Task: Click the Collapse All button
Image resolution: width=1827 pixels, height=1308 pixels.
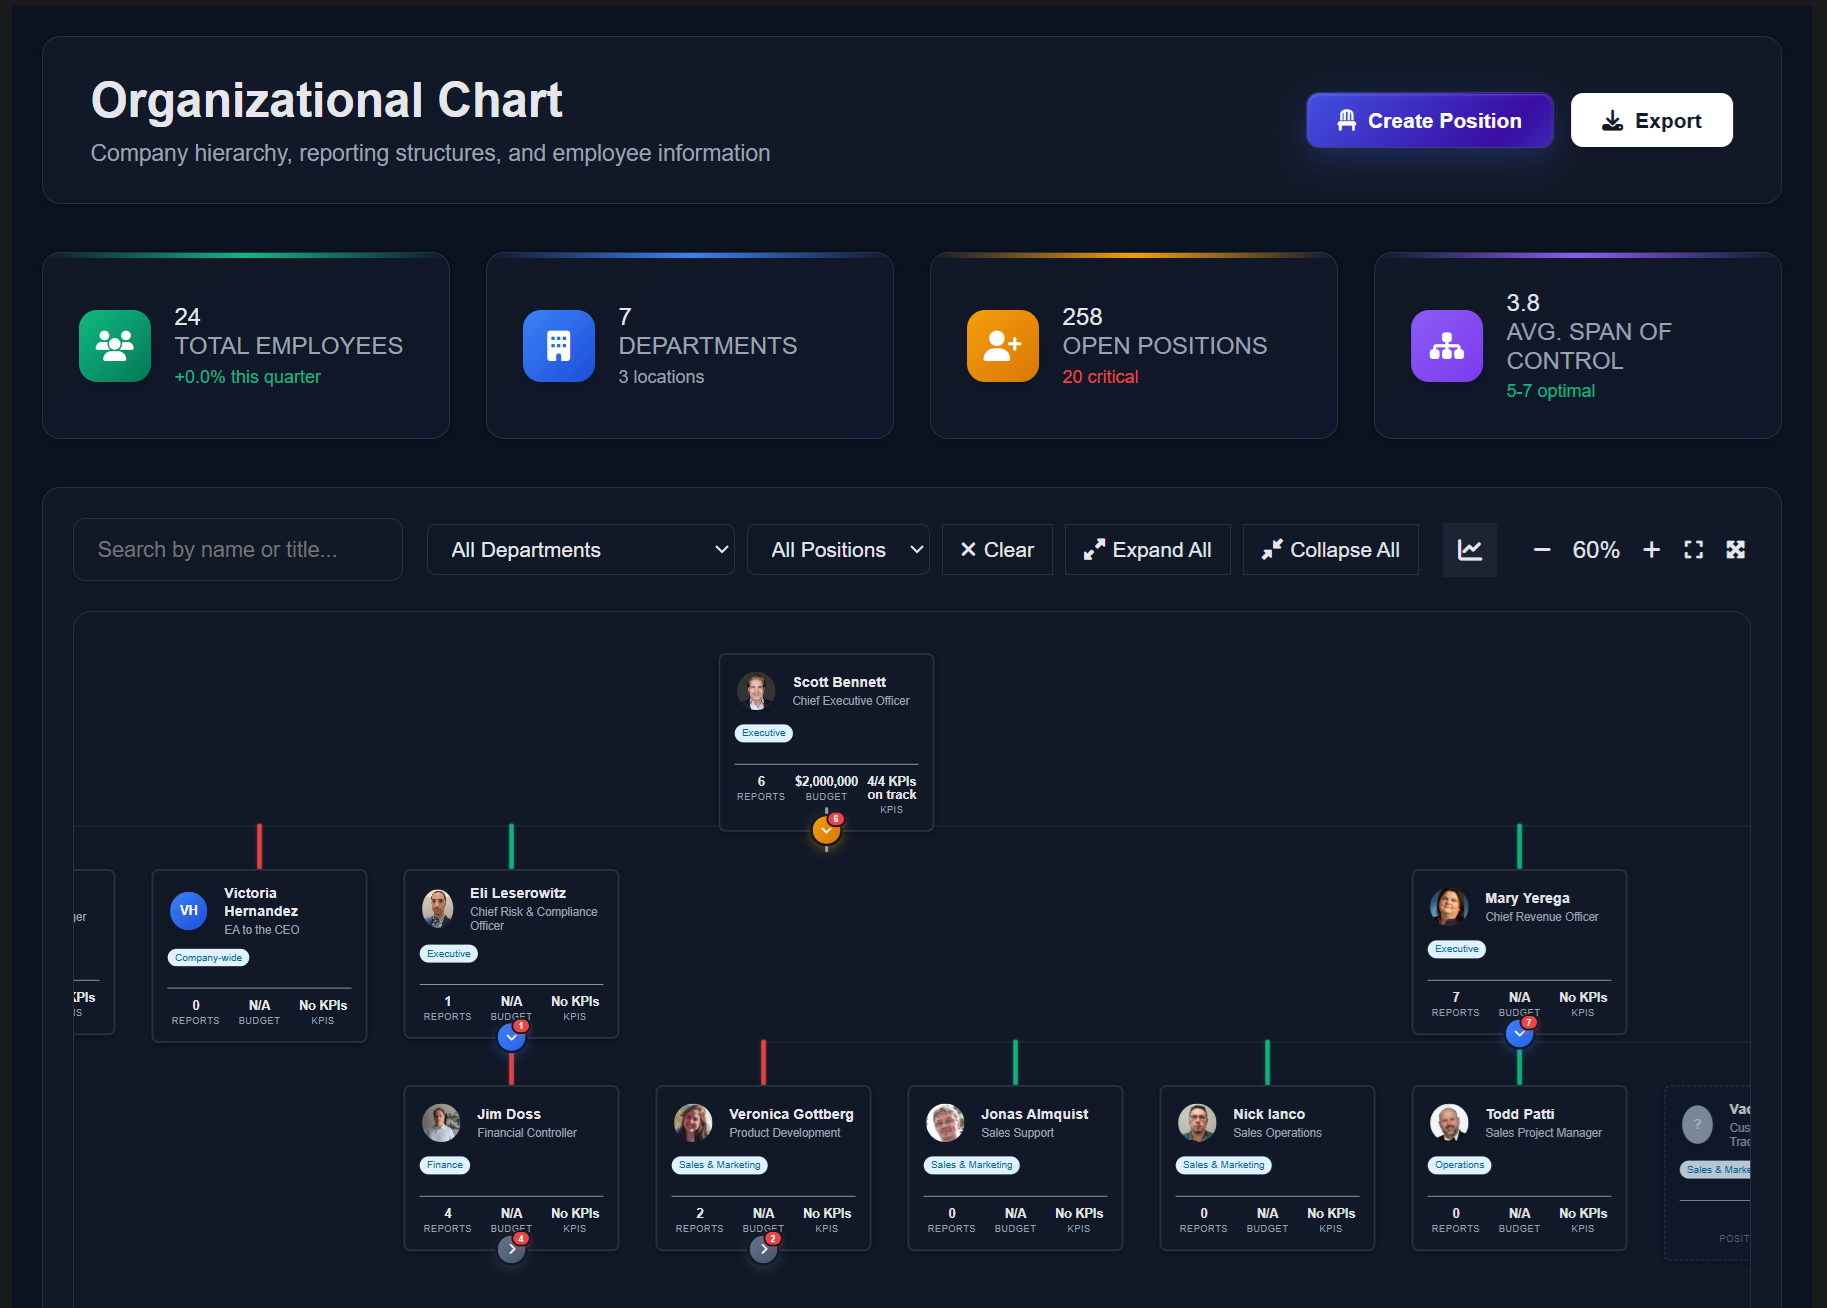Action: 1330,549
